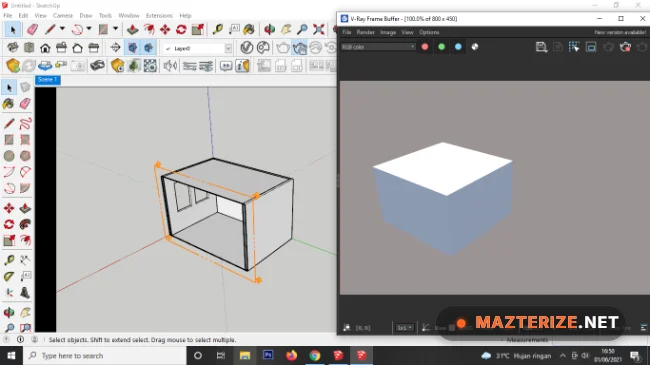Choose the Pie arc tool

(x=25, y=188)
